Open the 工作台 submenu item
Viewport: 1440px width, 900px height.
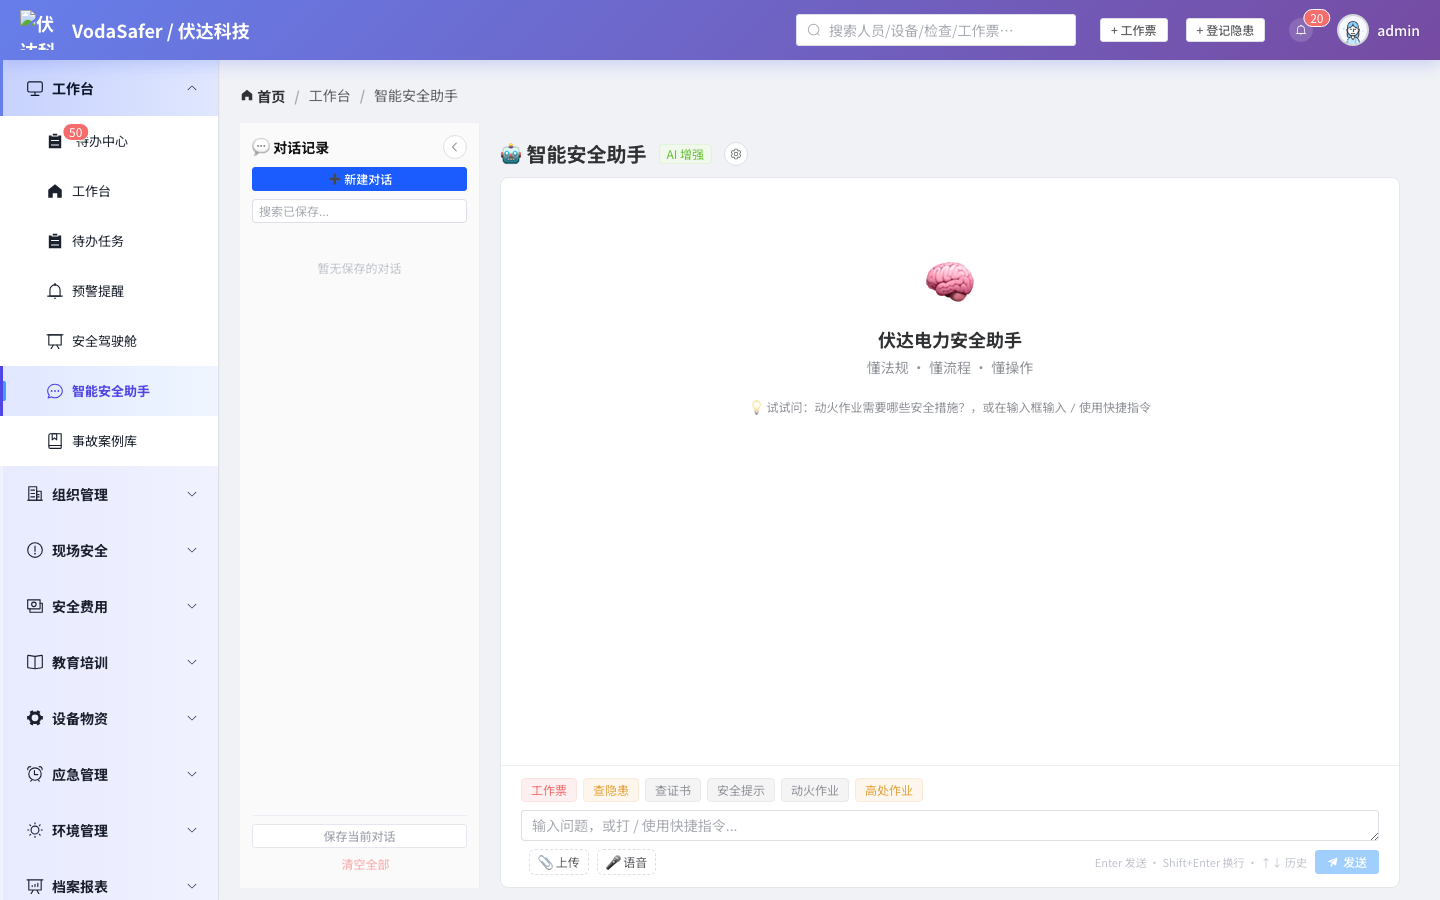pos(109,191)
